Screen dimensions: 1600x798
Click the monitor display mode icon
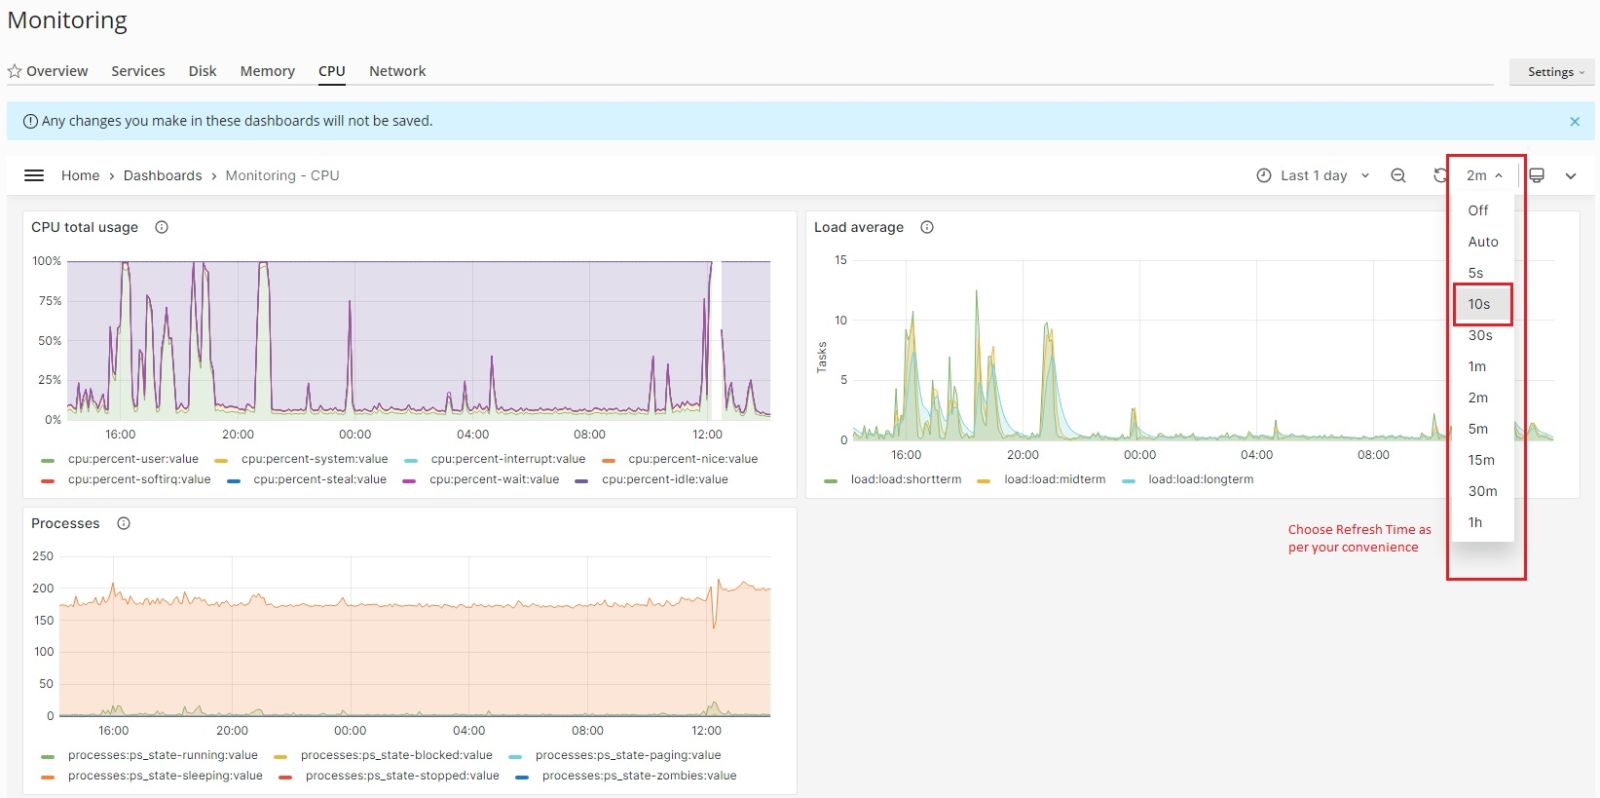click(x=1537, y=176)
